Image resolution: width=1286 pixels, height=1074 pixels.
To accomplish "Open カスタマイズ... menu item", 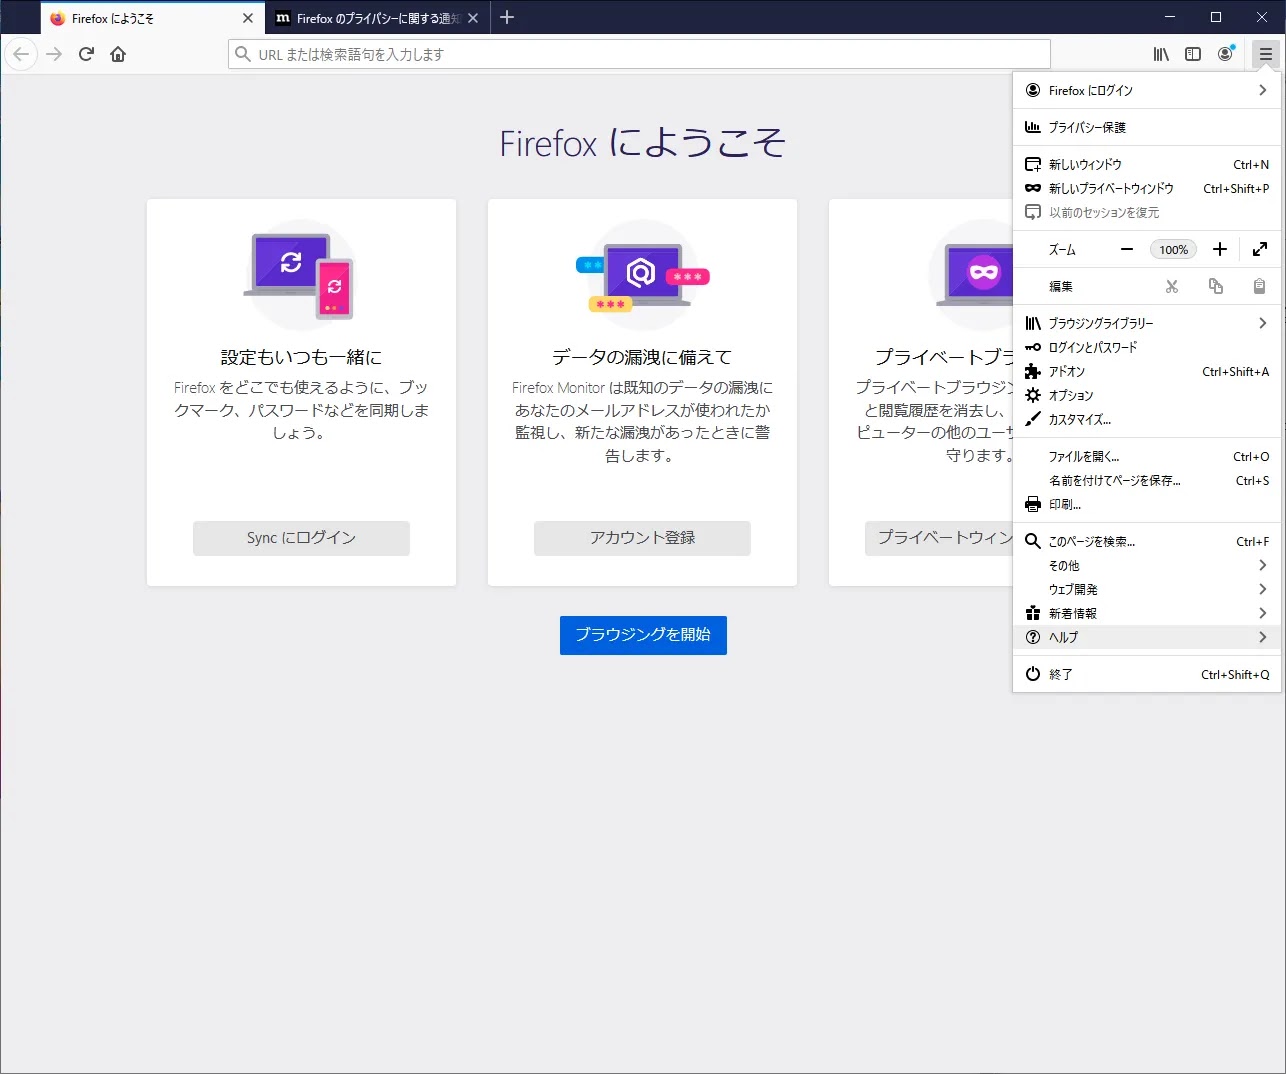I will click(x=1147, y=419).
